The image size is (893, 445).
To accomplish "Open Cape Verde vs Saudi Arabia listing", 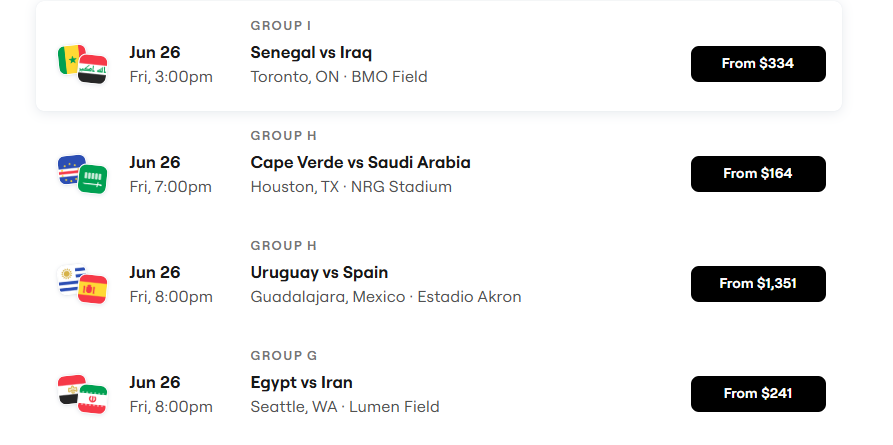I will pyautogui.click(x=361, y=163).
